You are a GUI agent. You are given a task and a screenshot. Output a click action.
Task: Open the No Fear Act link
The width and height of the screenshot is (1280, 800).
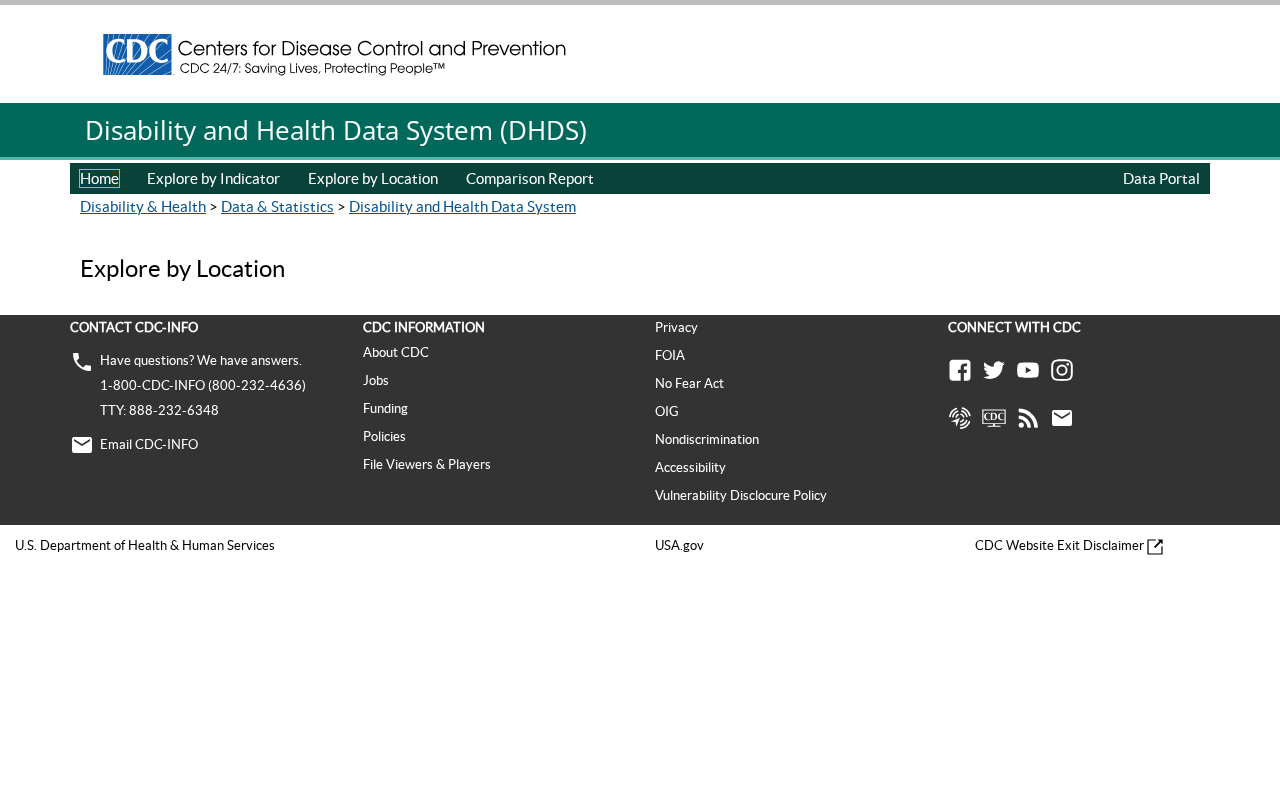pos(689,383)
